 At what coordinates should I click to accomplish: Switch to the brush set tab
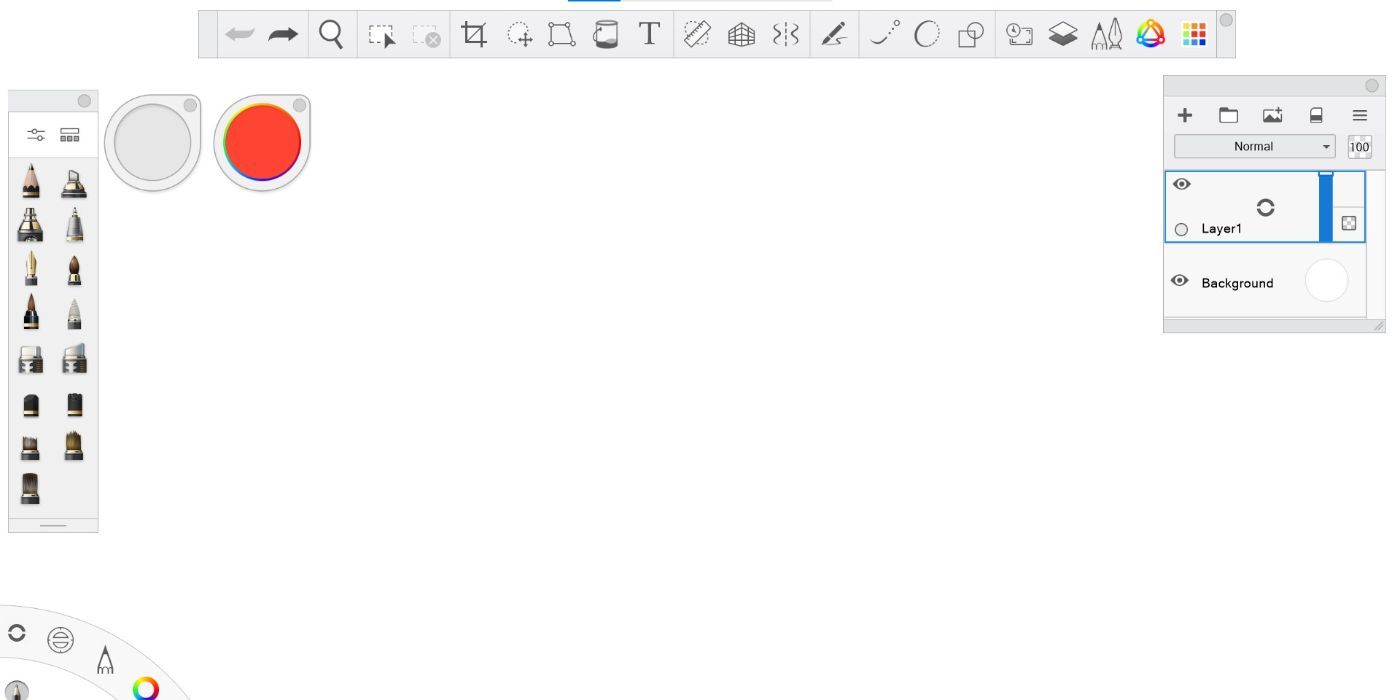(69, 133)
